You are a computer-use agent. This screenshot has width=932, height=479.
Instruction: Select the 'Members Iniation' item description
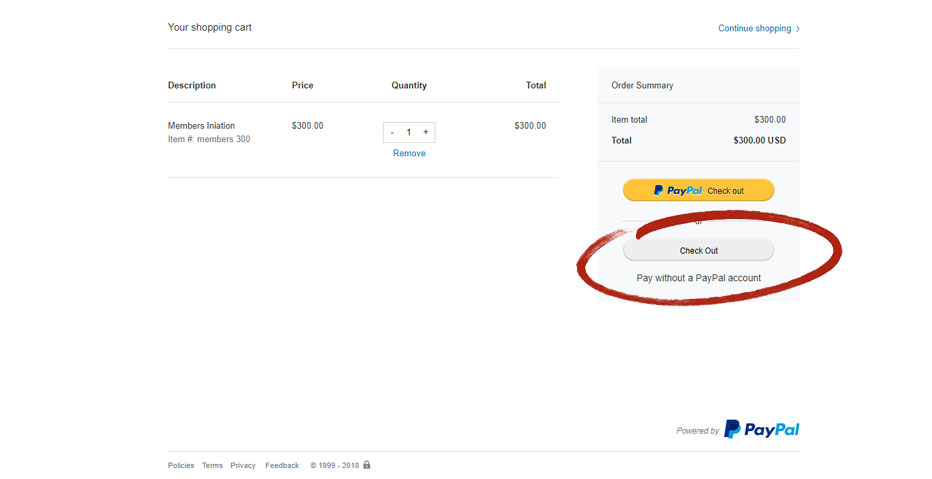coord(201,125)
